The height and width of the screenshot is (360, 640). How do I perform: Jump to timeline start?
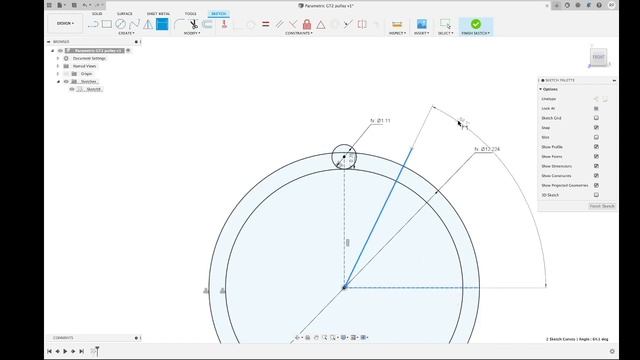coord(49,351)
